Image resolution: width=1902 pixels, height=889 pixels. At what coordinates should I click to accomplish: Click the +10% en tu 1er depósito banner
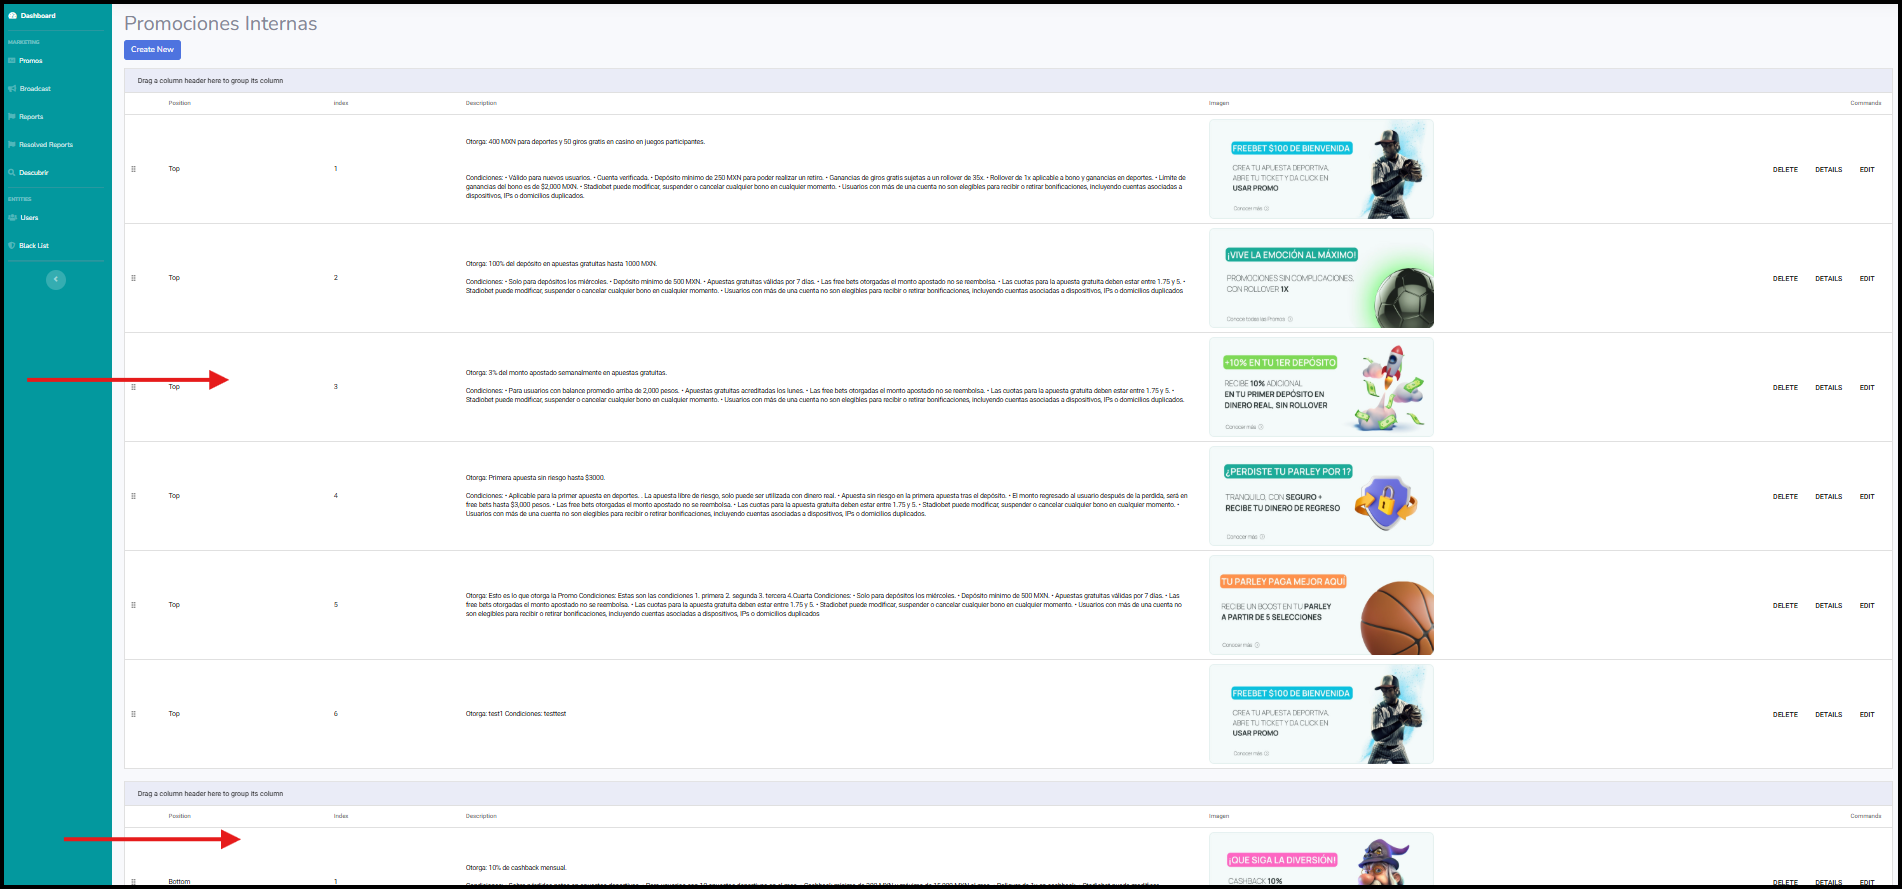coord(1321,387)
